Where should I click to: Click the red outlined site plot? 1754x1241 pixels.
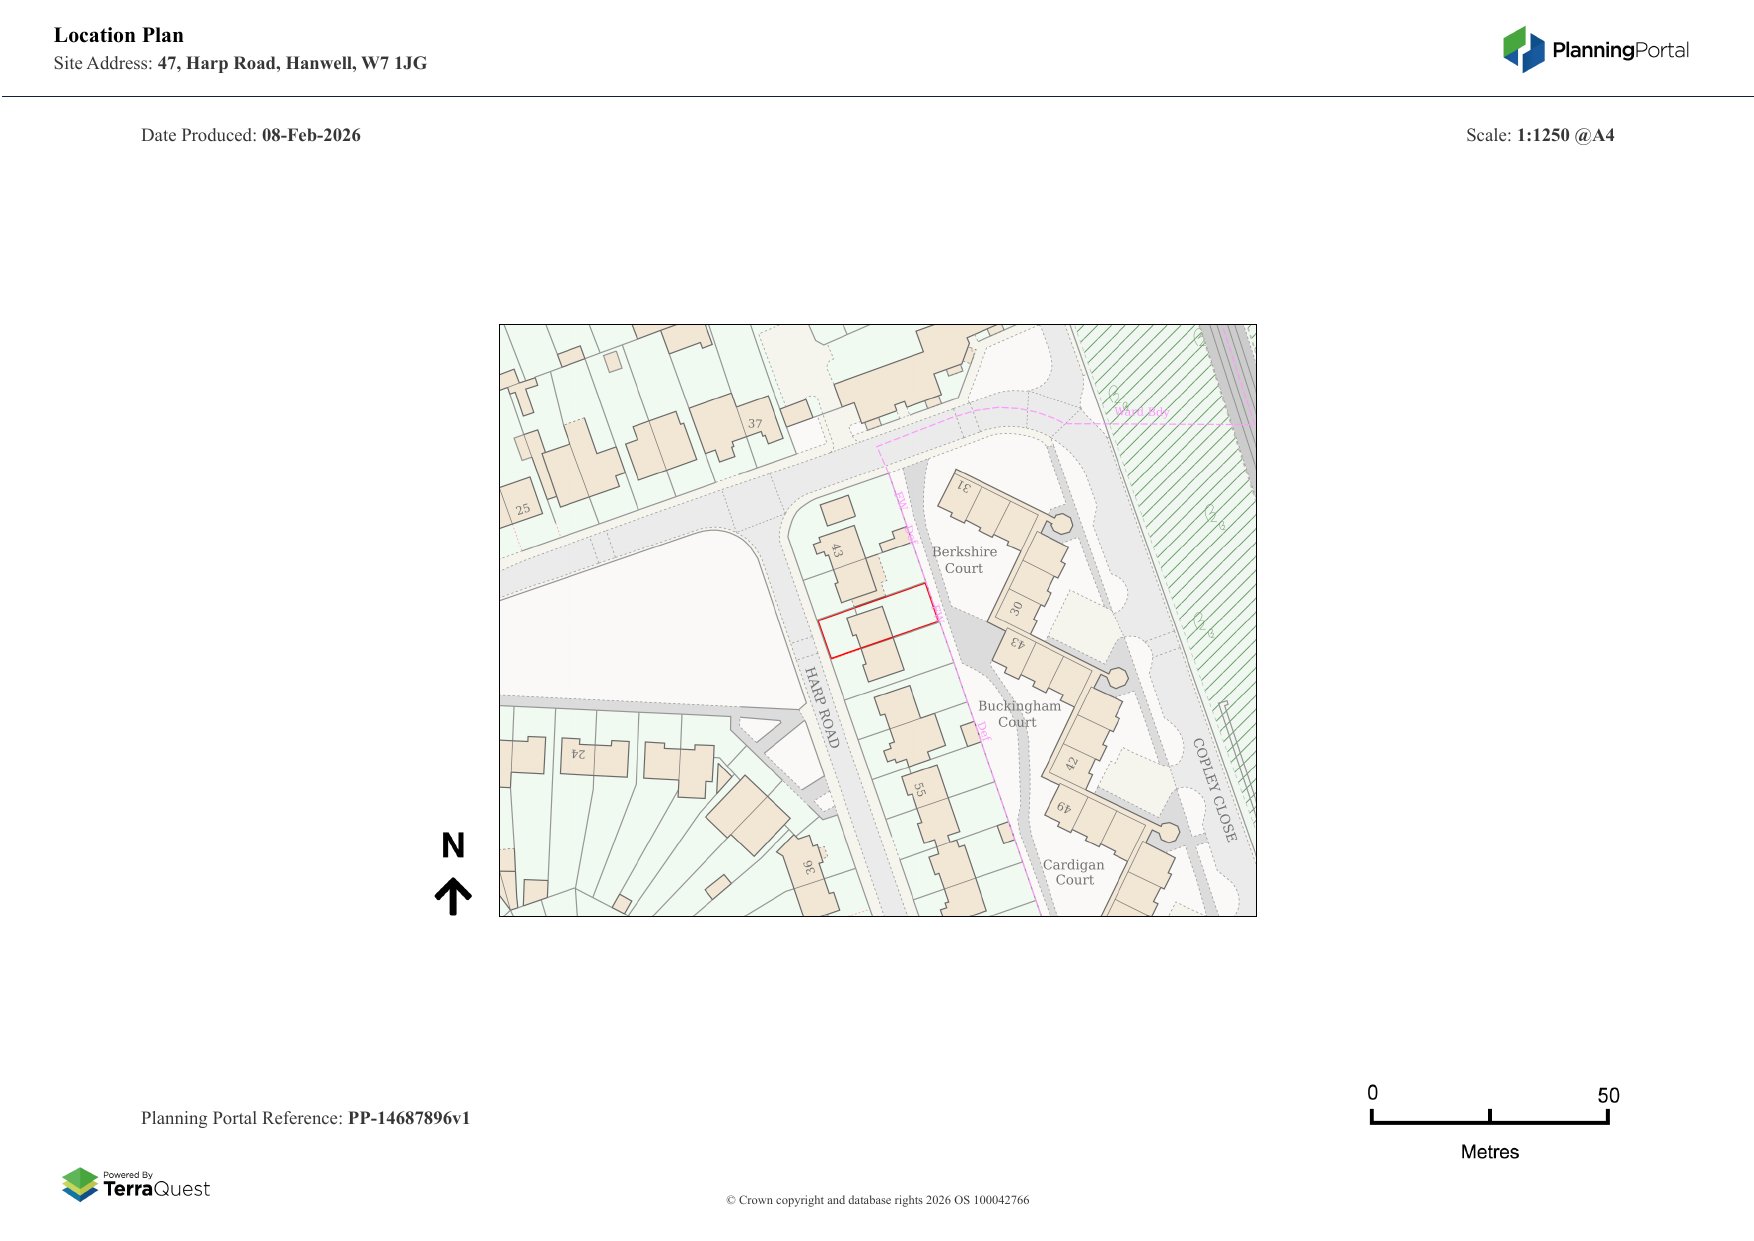click(x=878, y=621)
